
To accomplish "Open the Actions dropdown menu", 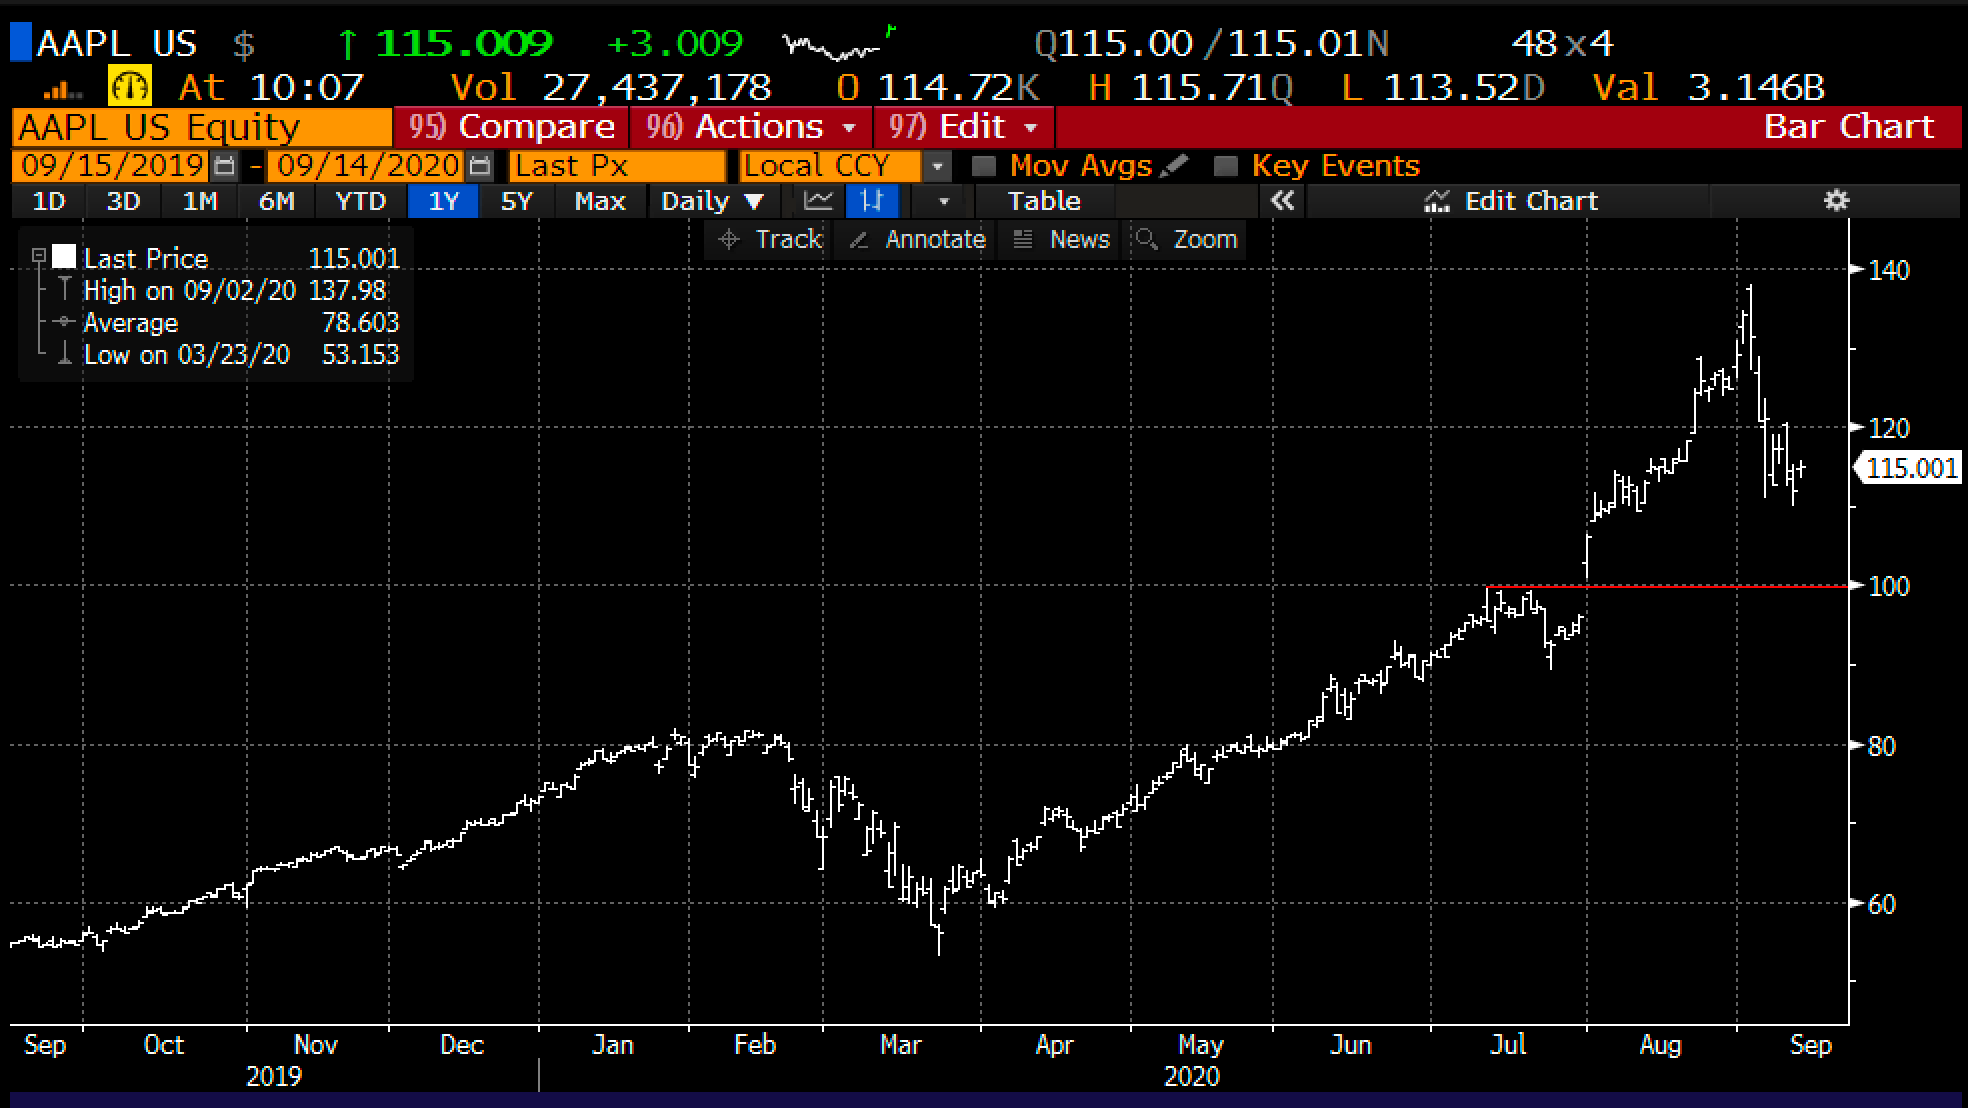I will coord(751,127).
